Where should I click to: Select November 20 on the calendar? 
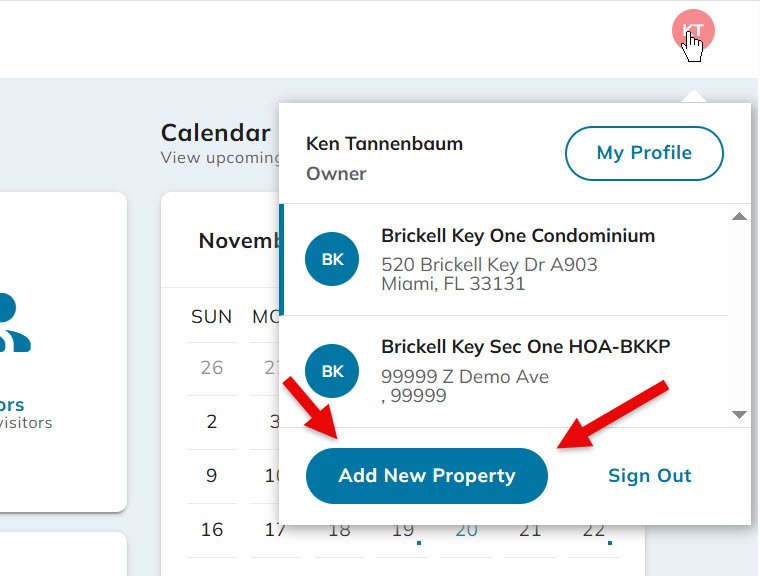click(x=466, y=529)
